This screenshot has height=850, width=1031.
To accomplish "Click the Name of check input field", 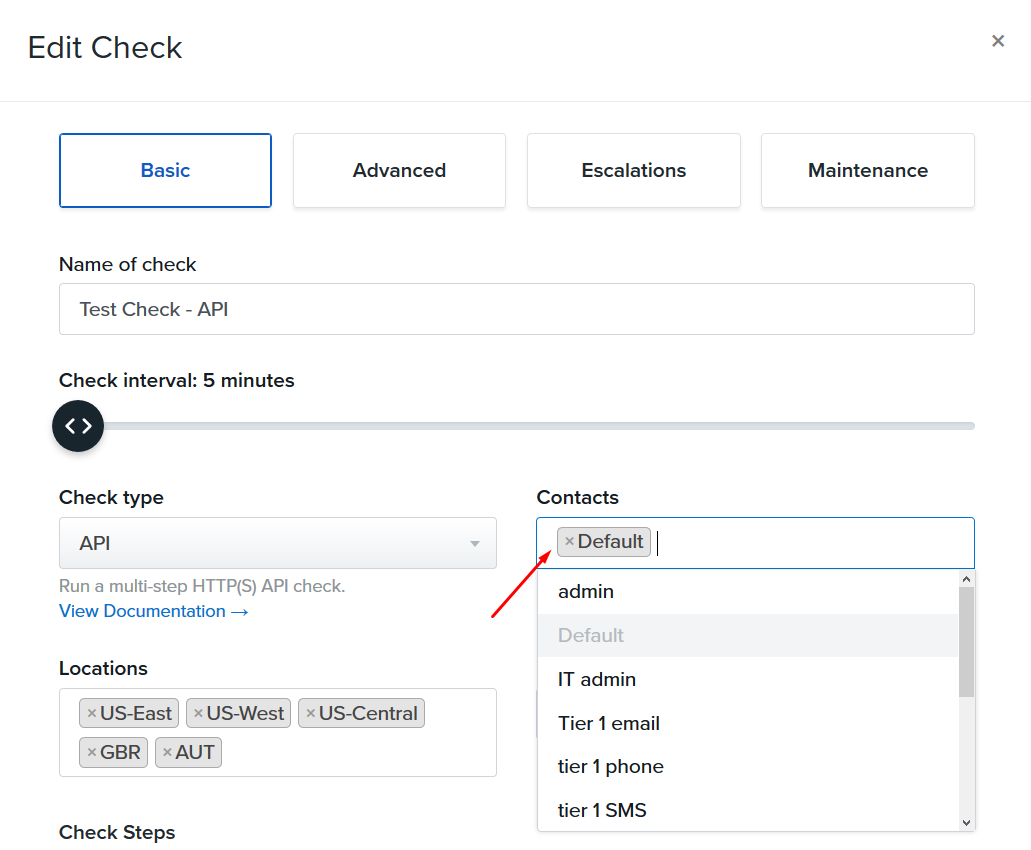I will point(516,309).
